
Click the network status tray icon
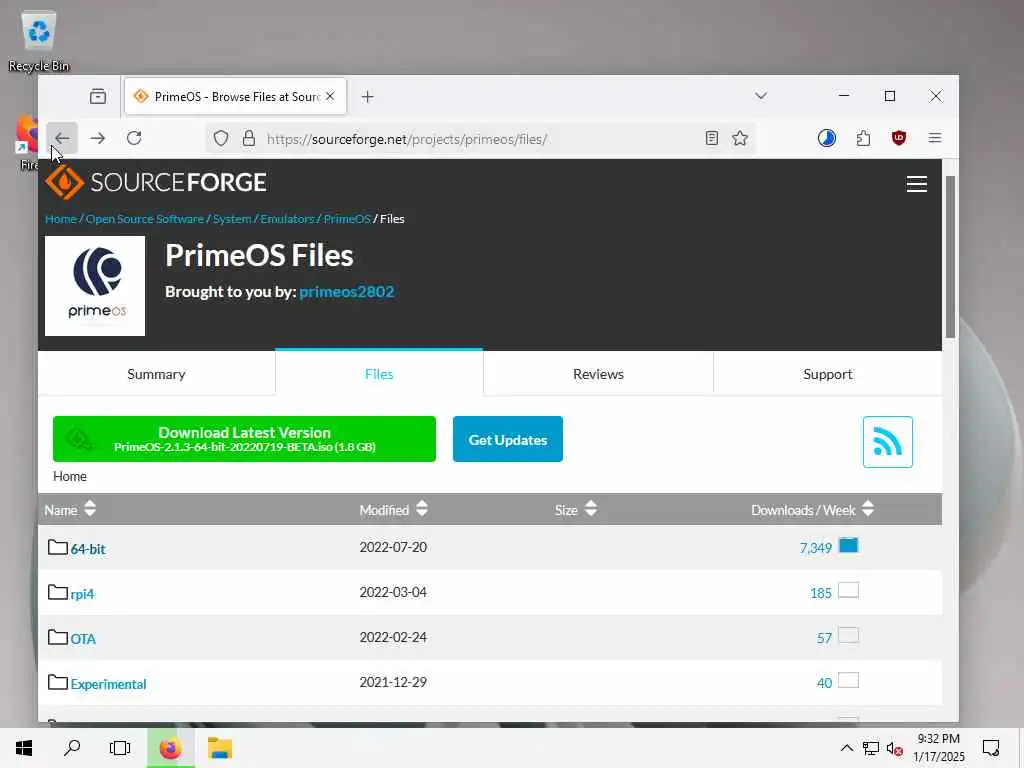pos(871,748)
